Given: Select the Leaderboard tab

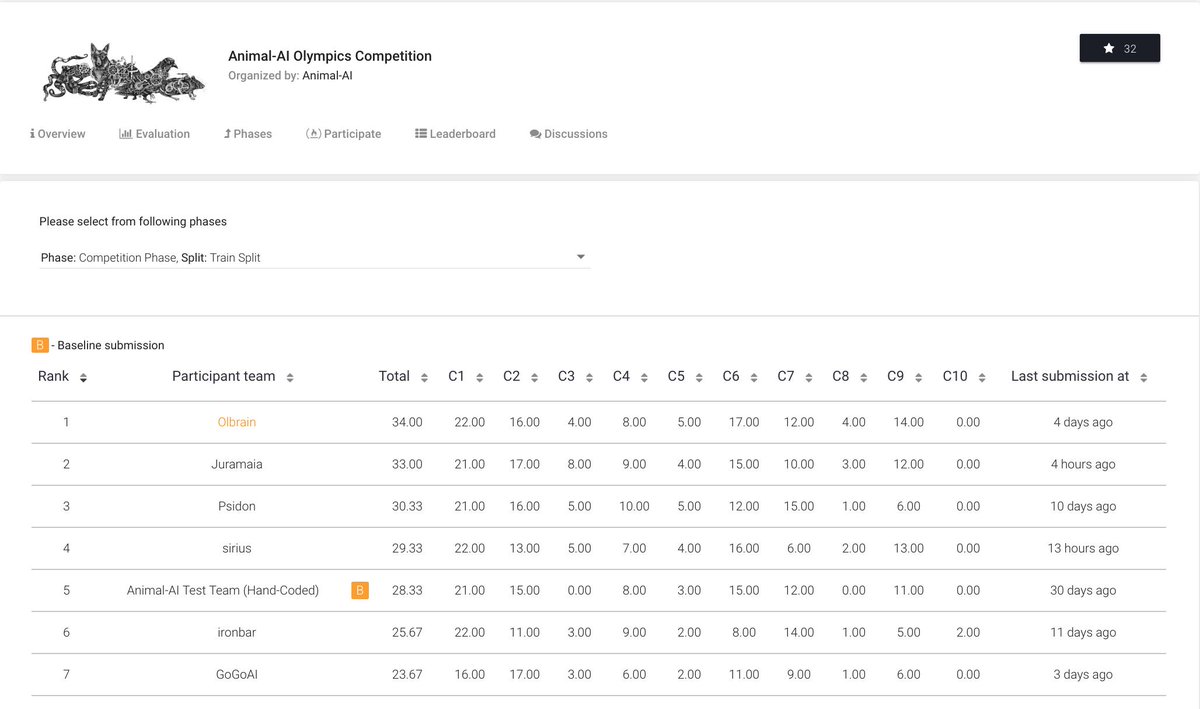Looking at the screenshot, I should [455, 134].
